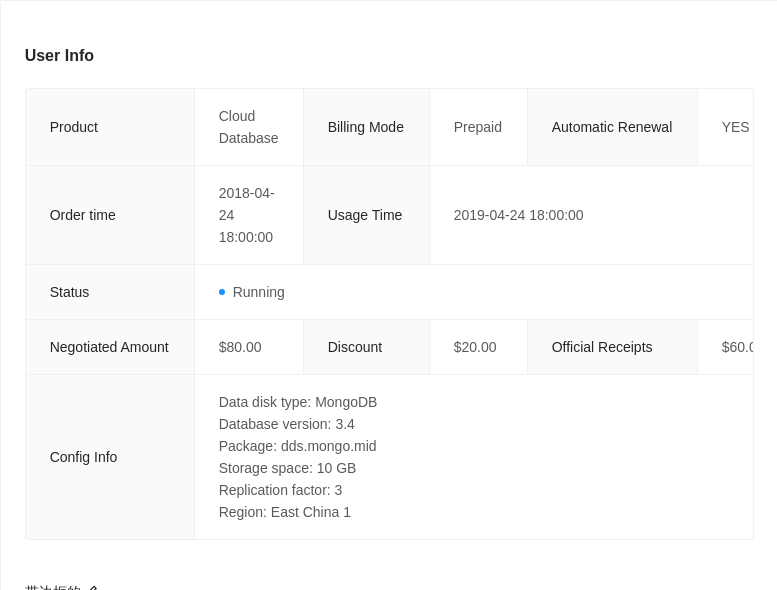Screen dimensions: 777x590
Task: Click the Region East China 1 line
Action: pos(284,512)
